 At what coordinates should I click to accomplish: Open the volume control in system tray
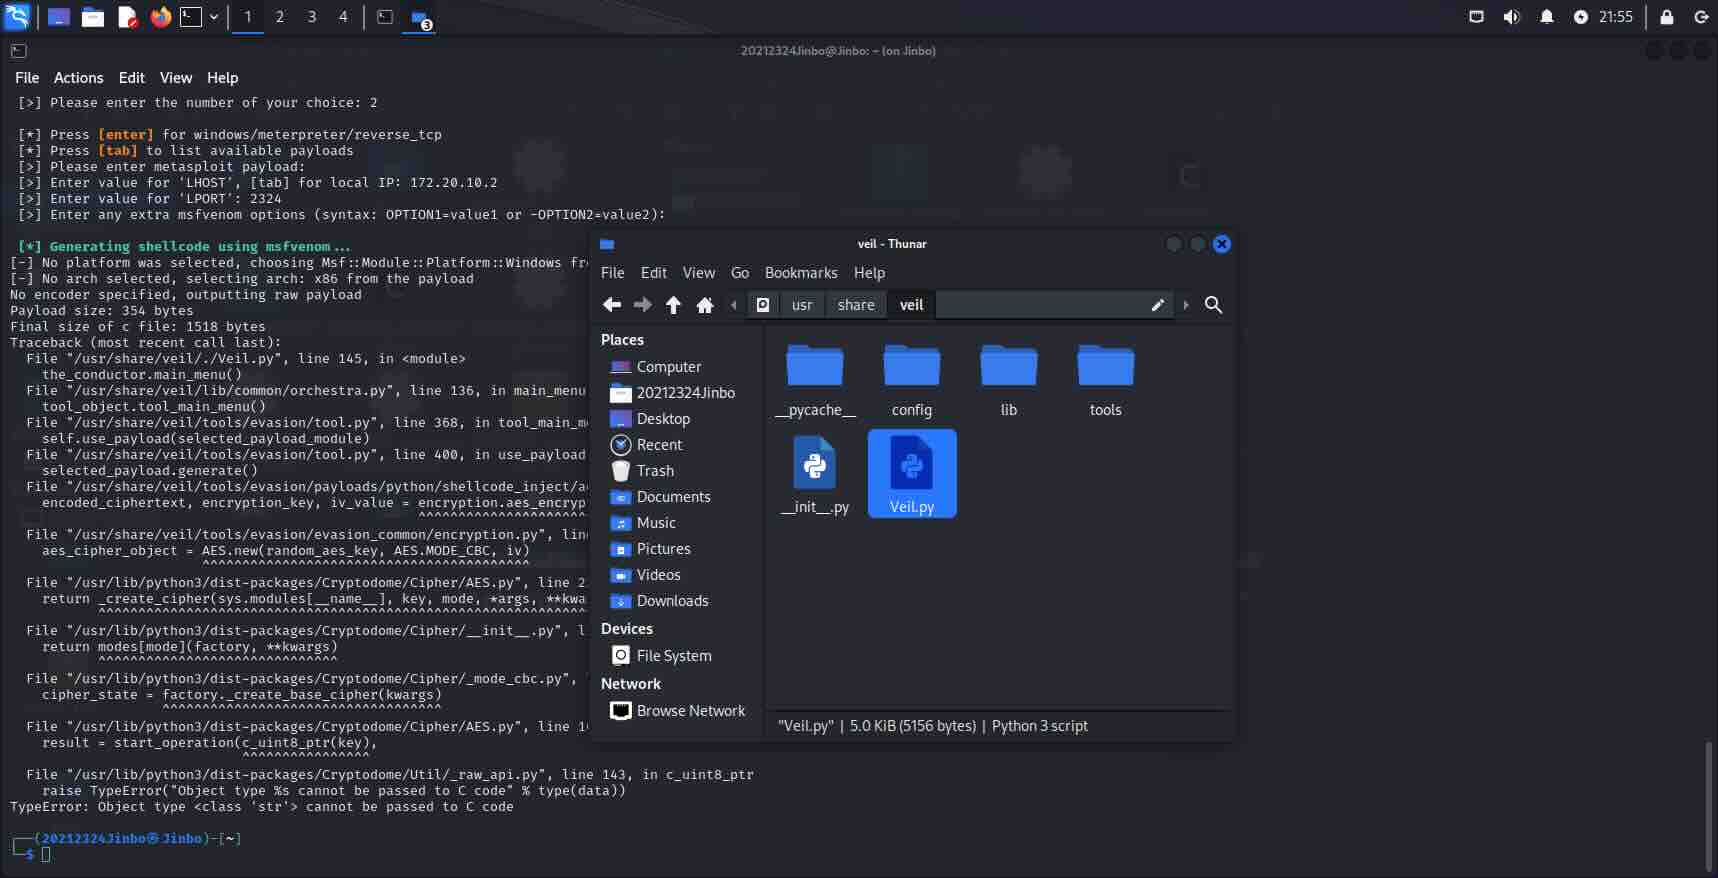tap(1511, 17)
